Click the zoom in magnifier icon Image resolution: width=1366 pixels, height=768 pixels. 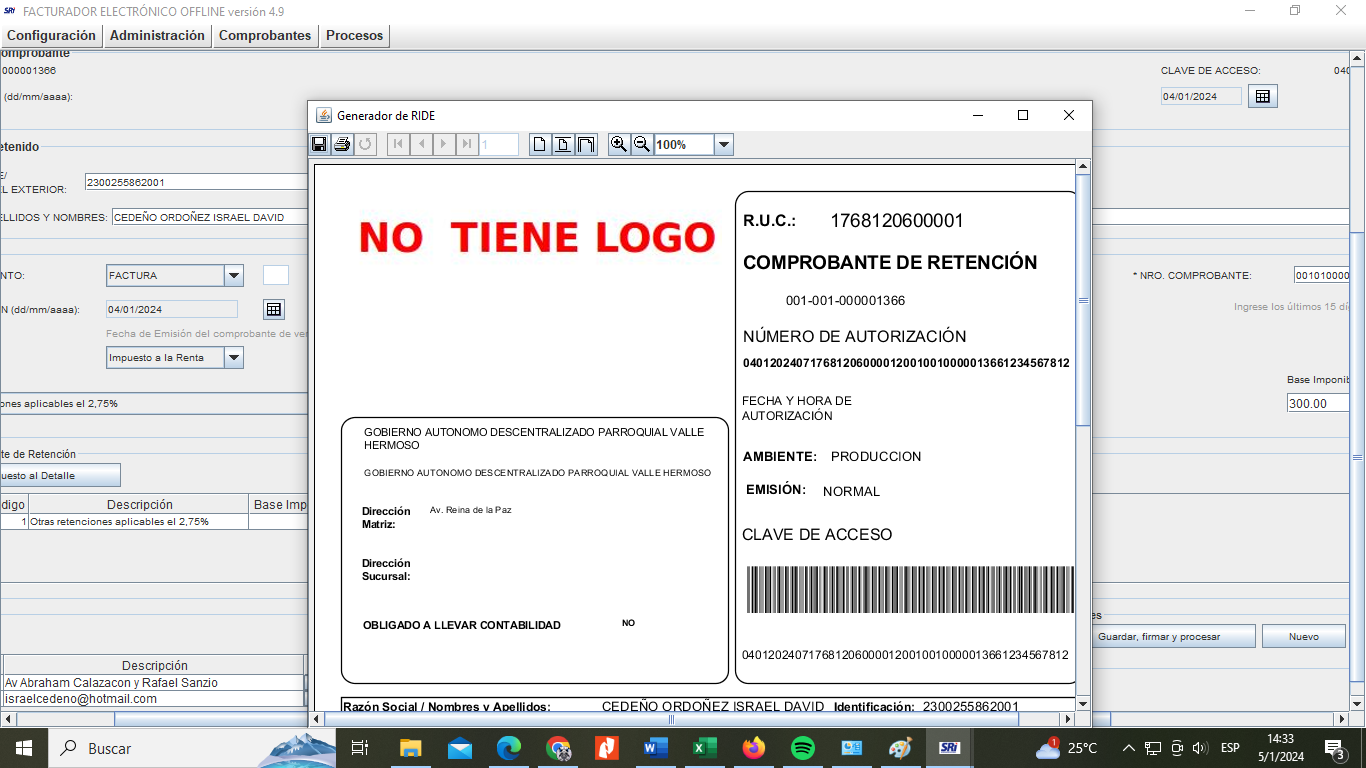pyautogui.click(x=619, y=144)
